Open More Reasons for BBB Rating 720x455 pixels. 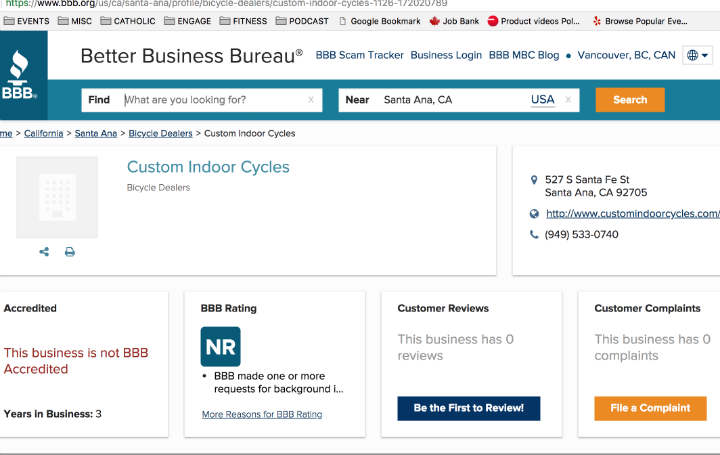pyautogui.click(x=262, y=415)
